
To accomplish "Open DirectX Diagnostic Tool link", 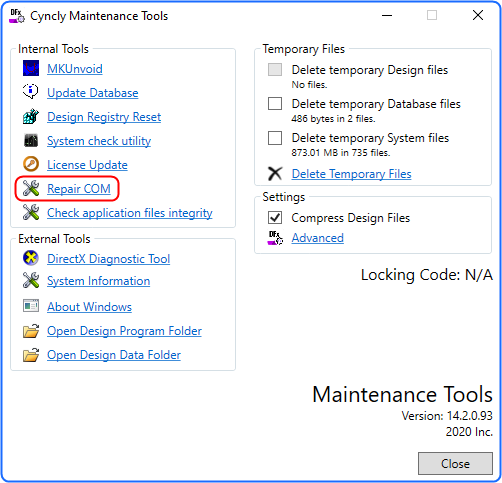I will [109, 259].
